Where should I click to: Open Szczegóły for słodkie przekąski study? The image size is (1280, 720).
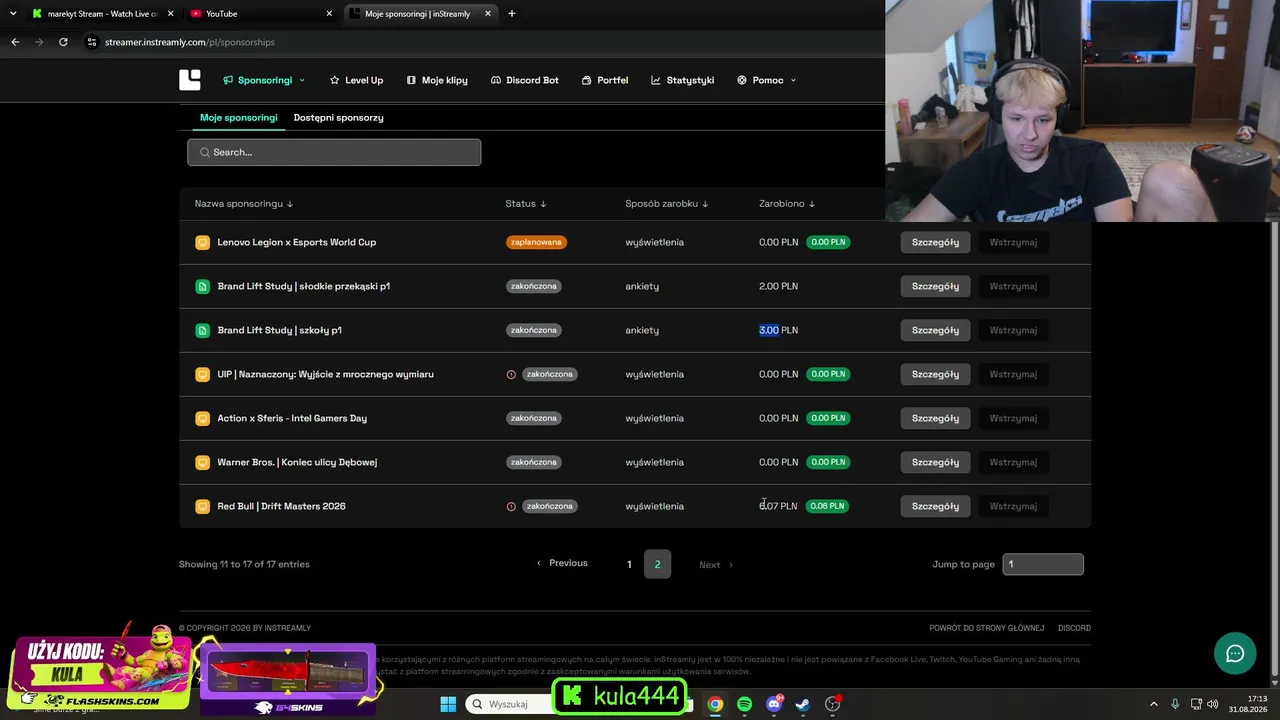pos(935,286)
